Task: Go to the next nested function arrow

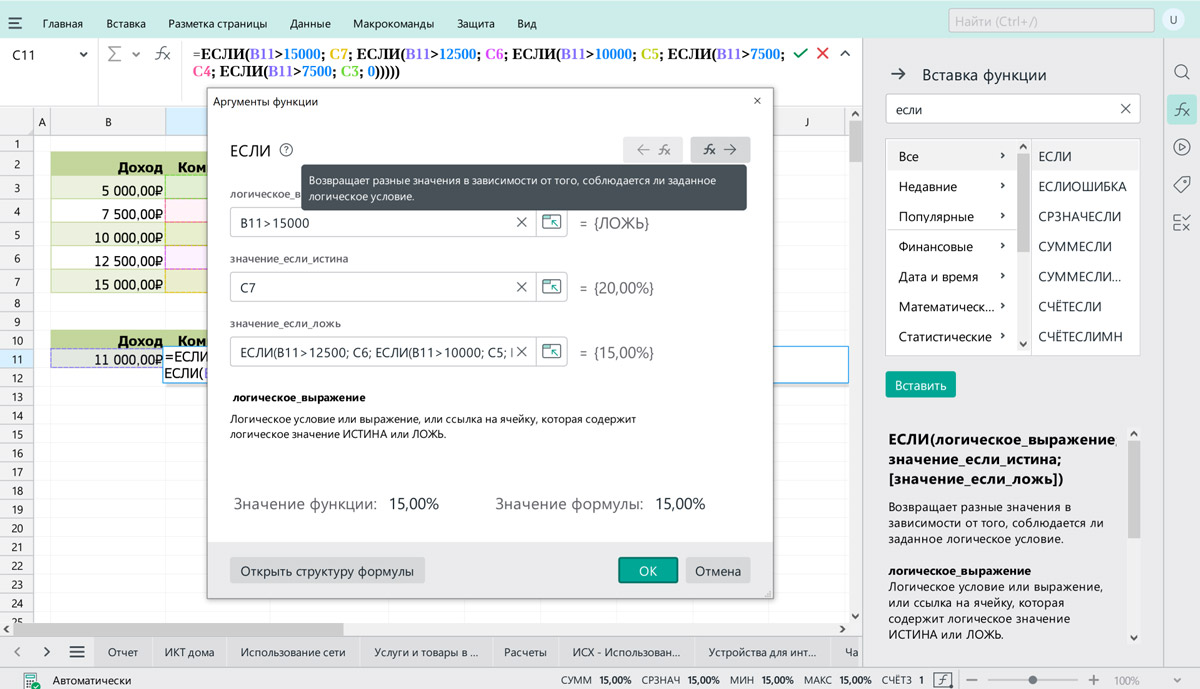Action: point(720,150)
